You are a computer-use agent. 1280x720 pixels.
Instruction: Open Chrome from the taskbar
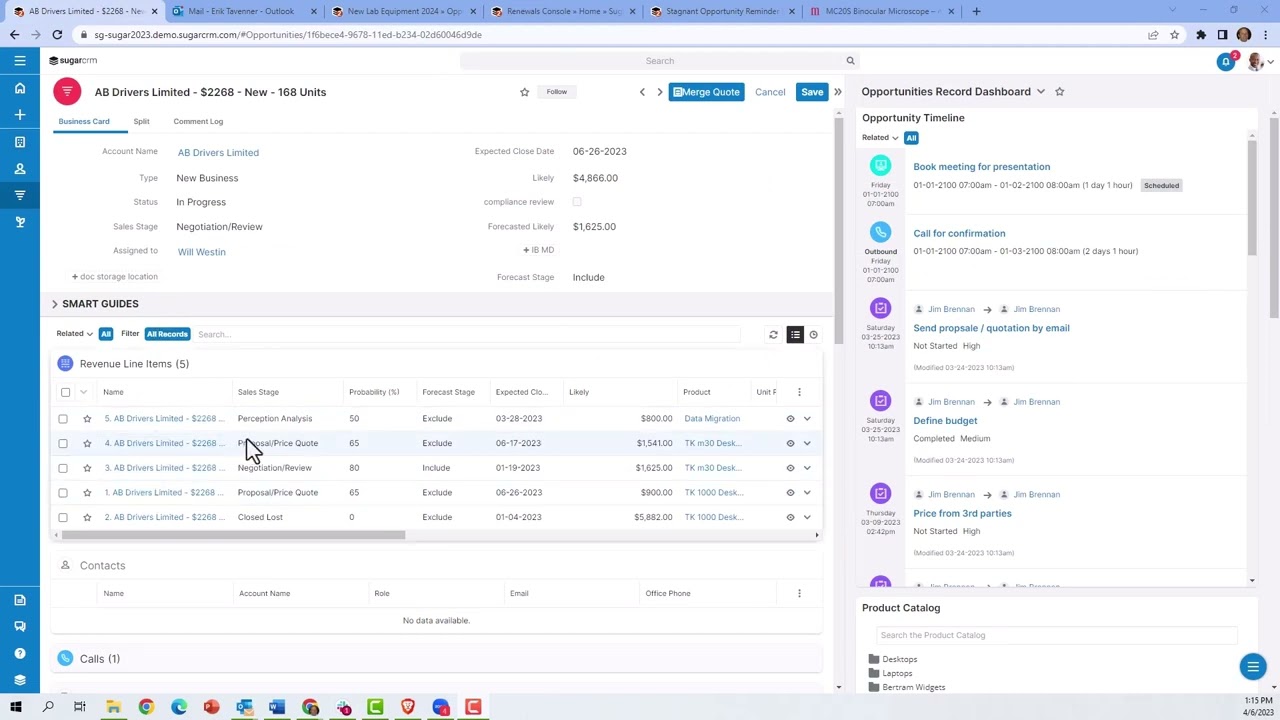[x=146, y=708]
